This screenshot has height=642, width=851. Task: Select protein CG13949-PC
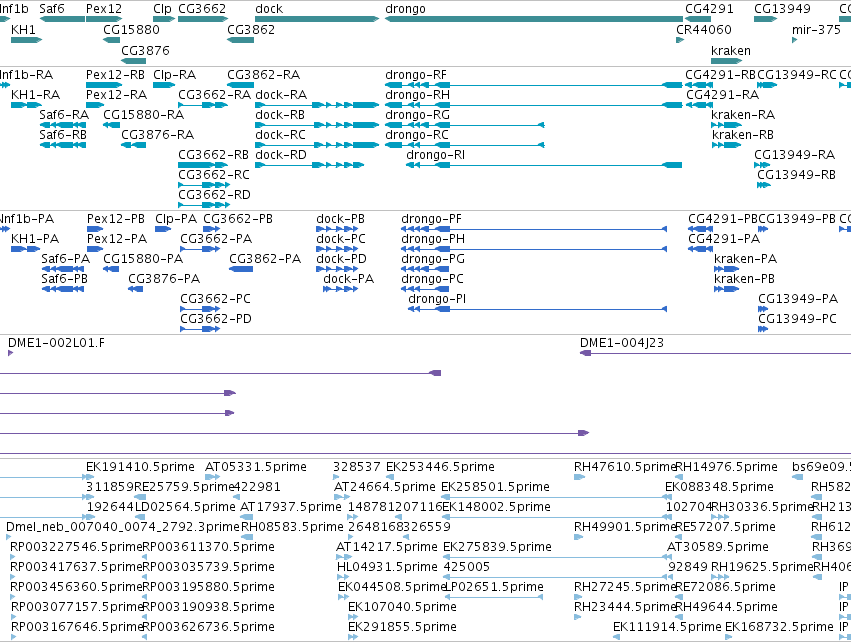(x=797, y=320)
